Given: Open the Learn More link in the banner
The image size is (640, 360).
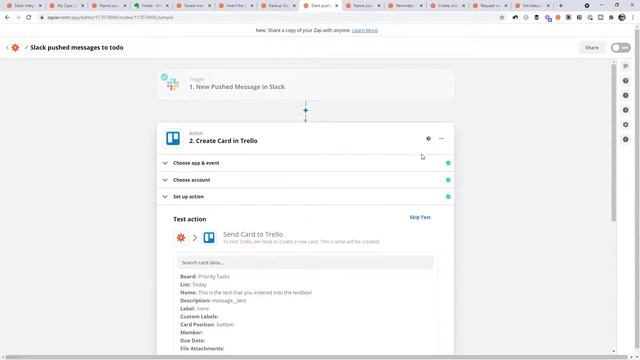Looking at the screenshot, I should (x=364, y=30).
